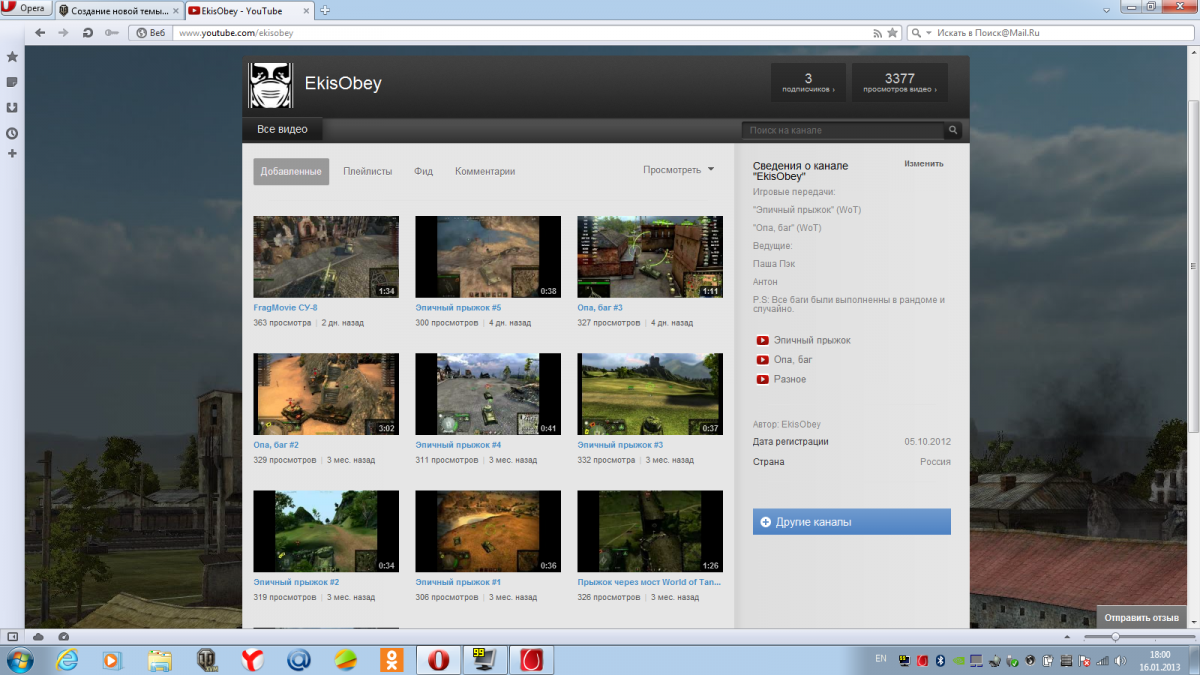
Task: Switch to the Плейлисты tab
Action: pos(367,171)
